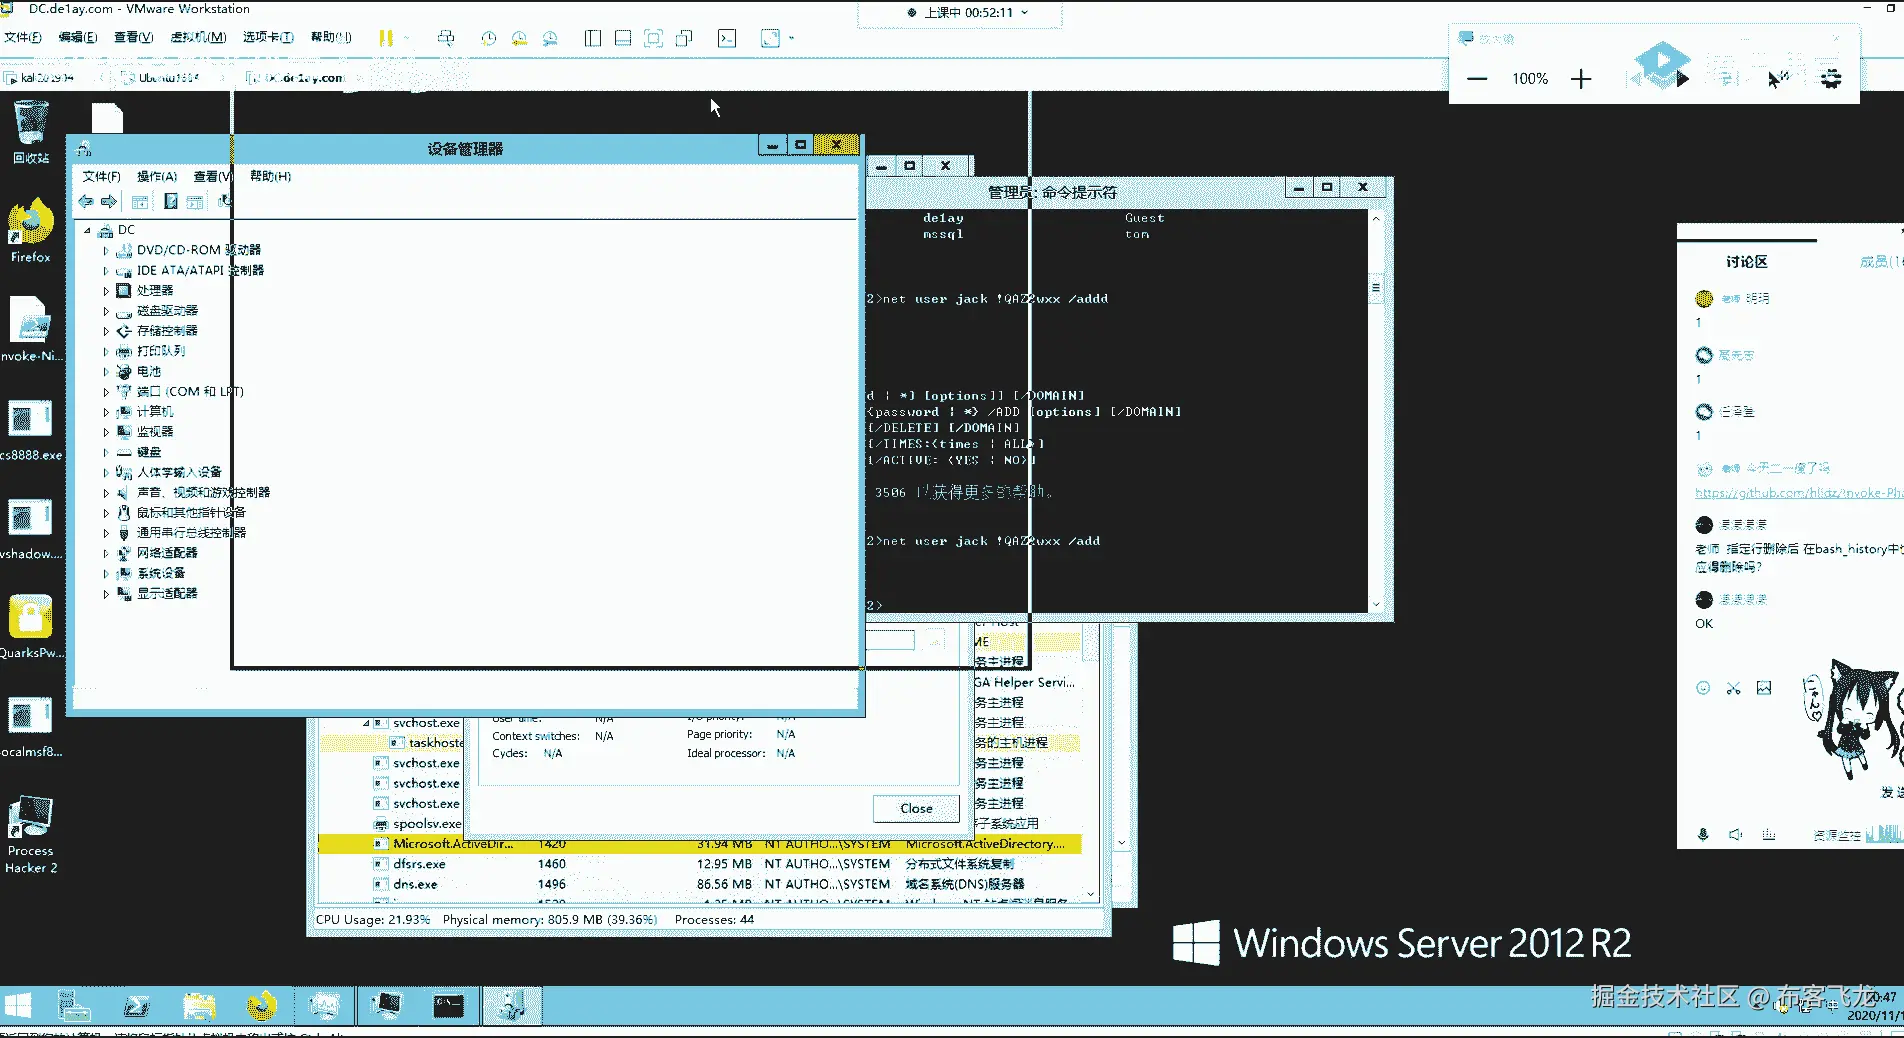Open Magnifier settings gear
This screenshot has height=1038, width=1904.
click(1831, 78)
